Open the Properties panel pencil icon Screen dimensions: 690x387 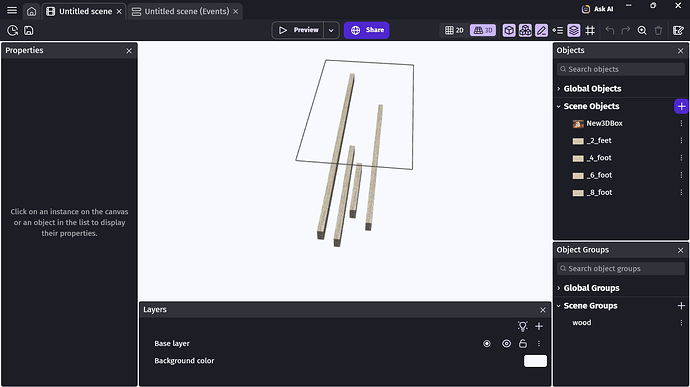tap(541, 30)
